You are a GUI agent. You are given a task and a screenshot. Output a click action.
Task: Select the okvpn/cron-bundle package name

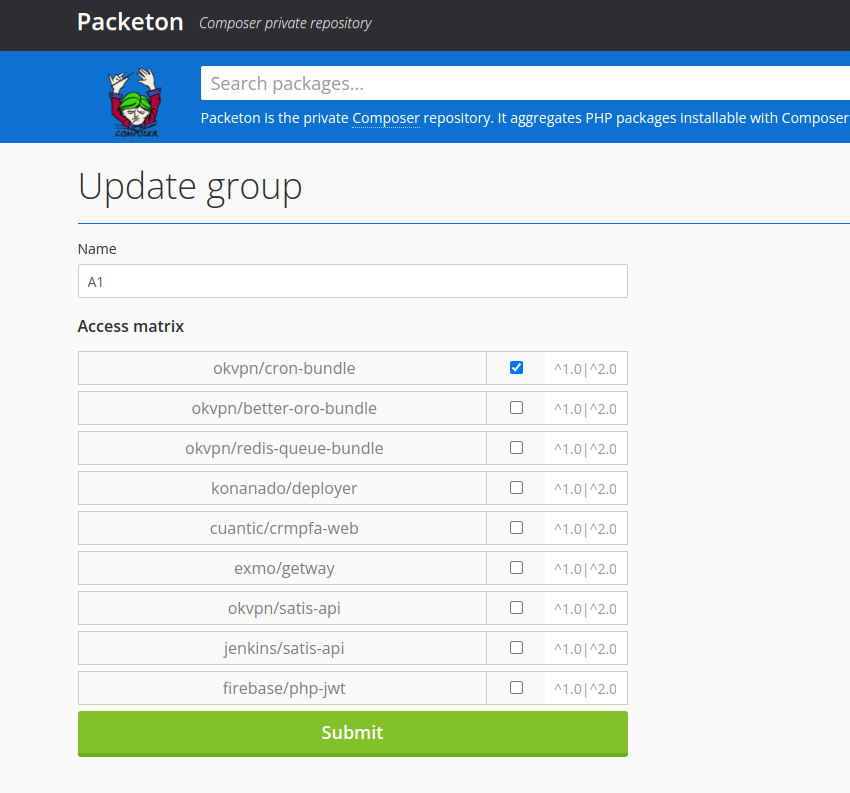click(x=284, y=368)
